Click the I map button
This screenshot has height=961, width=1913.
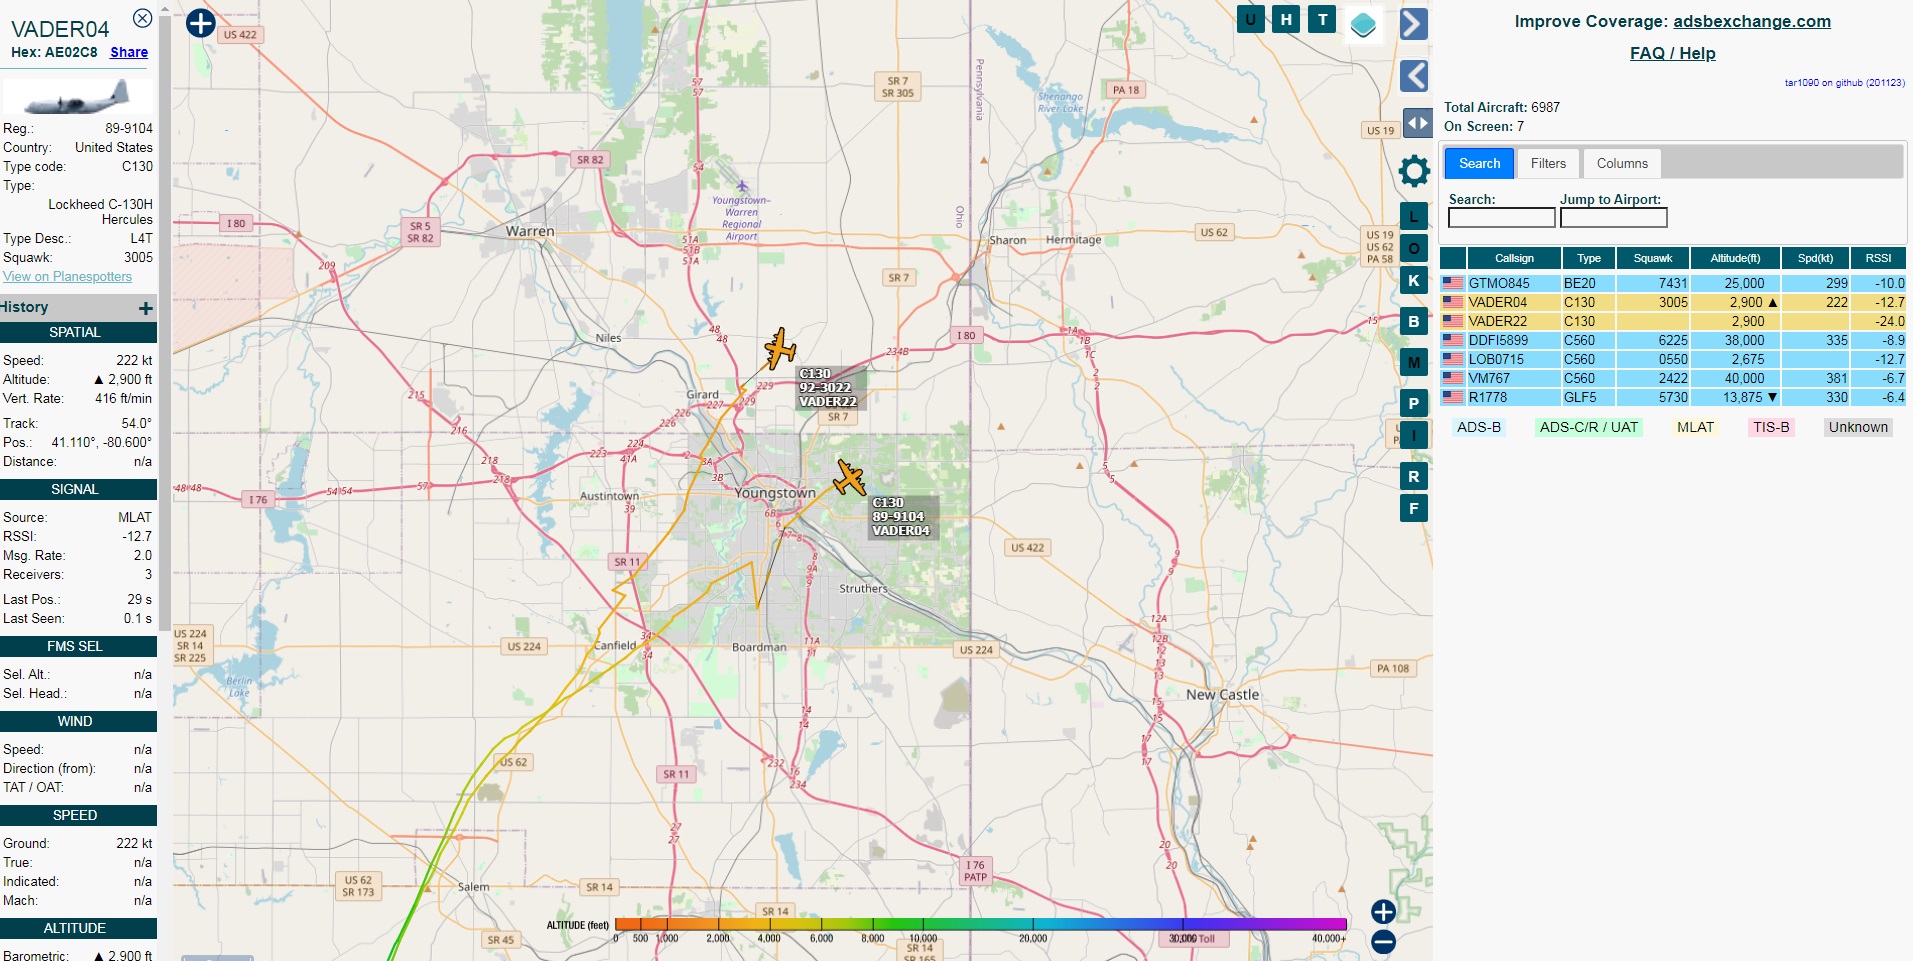point(1413,436)
